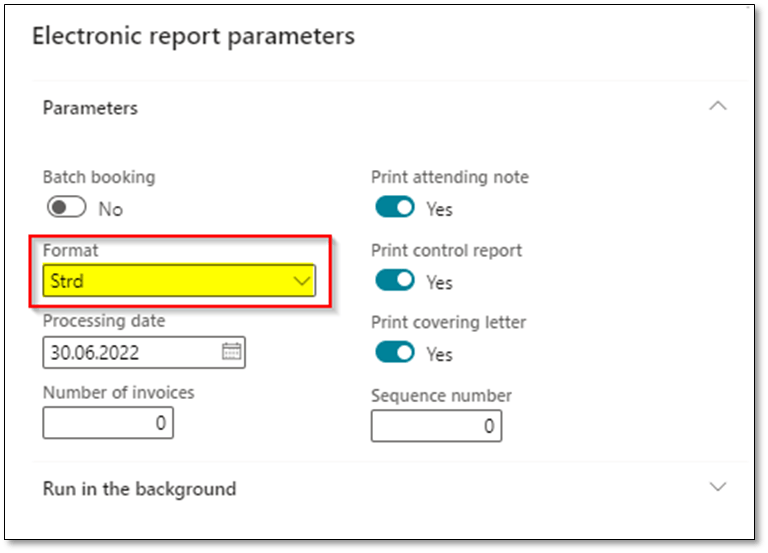Open the Format dropdown showing Strd
768x553 pixels.
point(170,281)
